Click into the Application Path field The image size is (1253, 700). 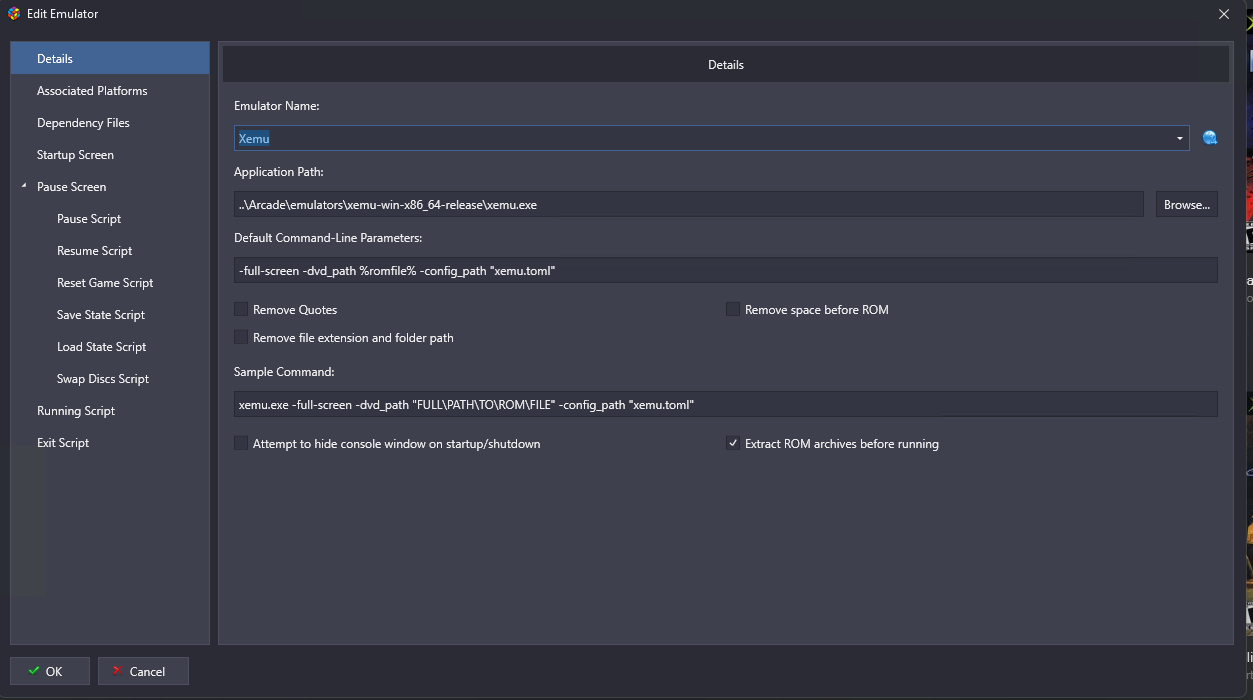(688, 204)
